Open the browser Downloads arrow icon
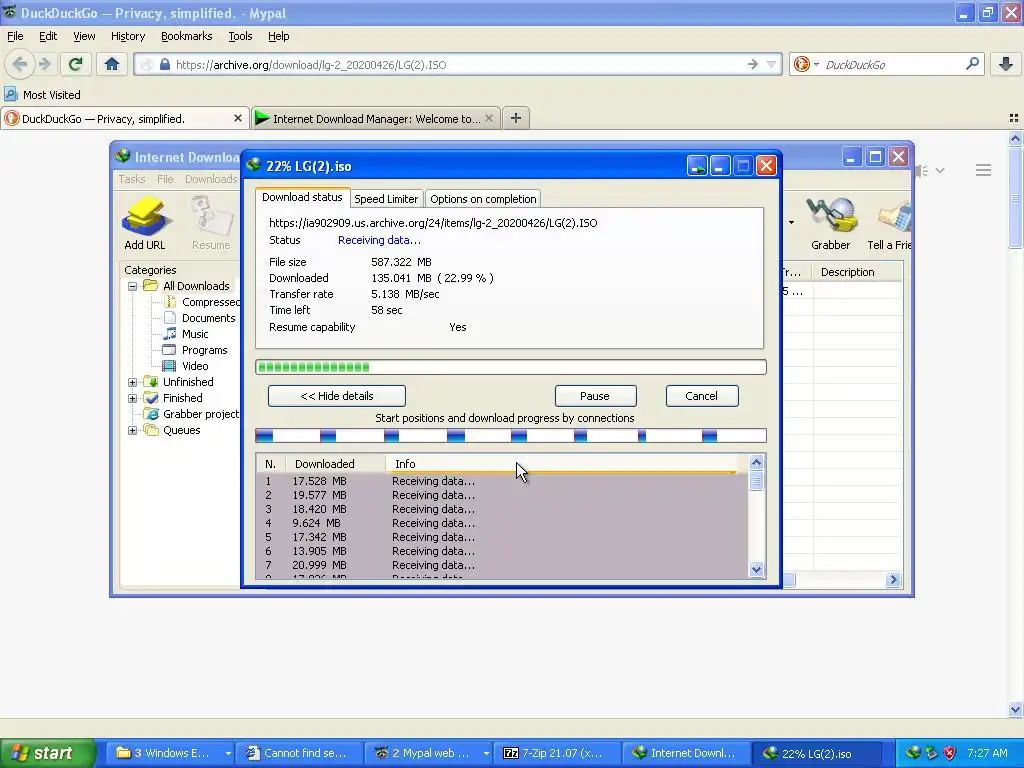 1006,64
